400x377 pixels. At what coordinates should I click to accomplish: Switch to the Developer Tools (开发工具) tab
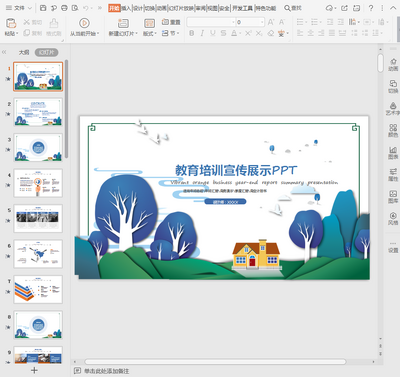[242, 8]
